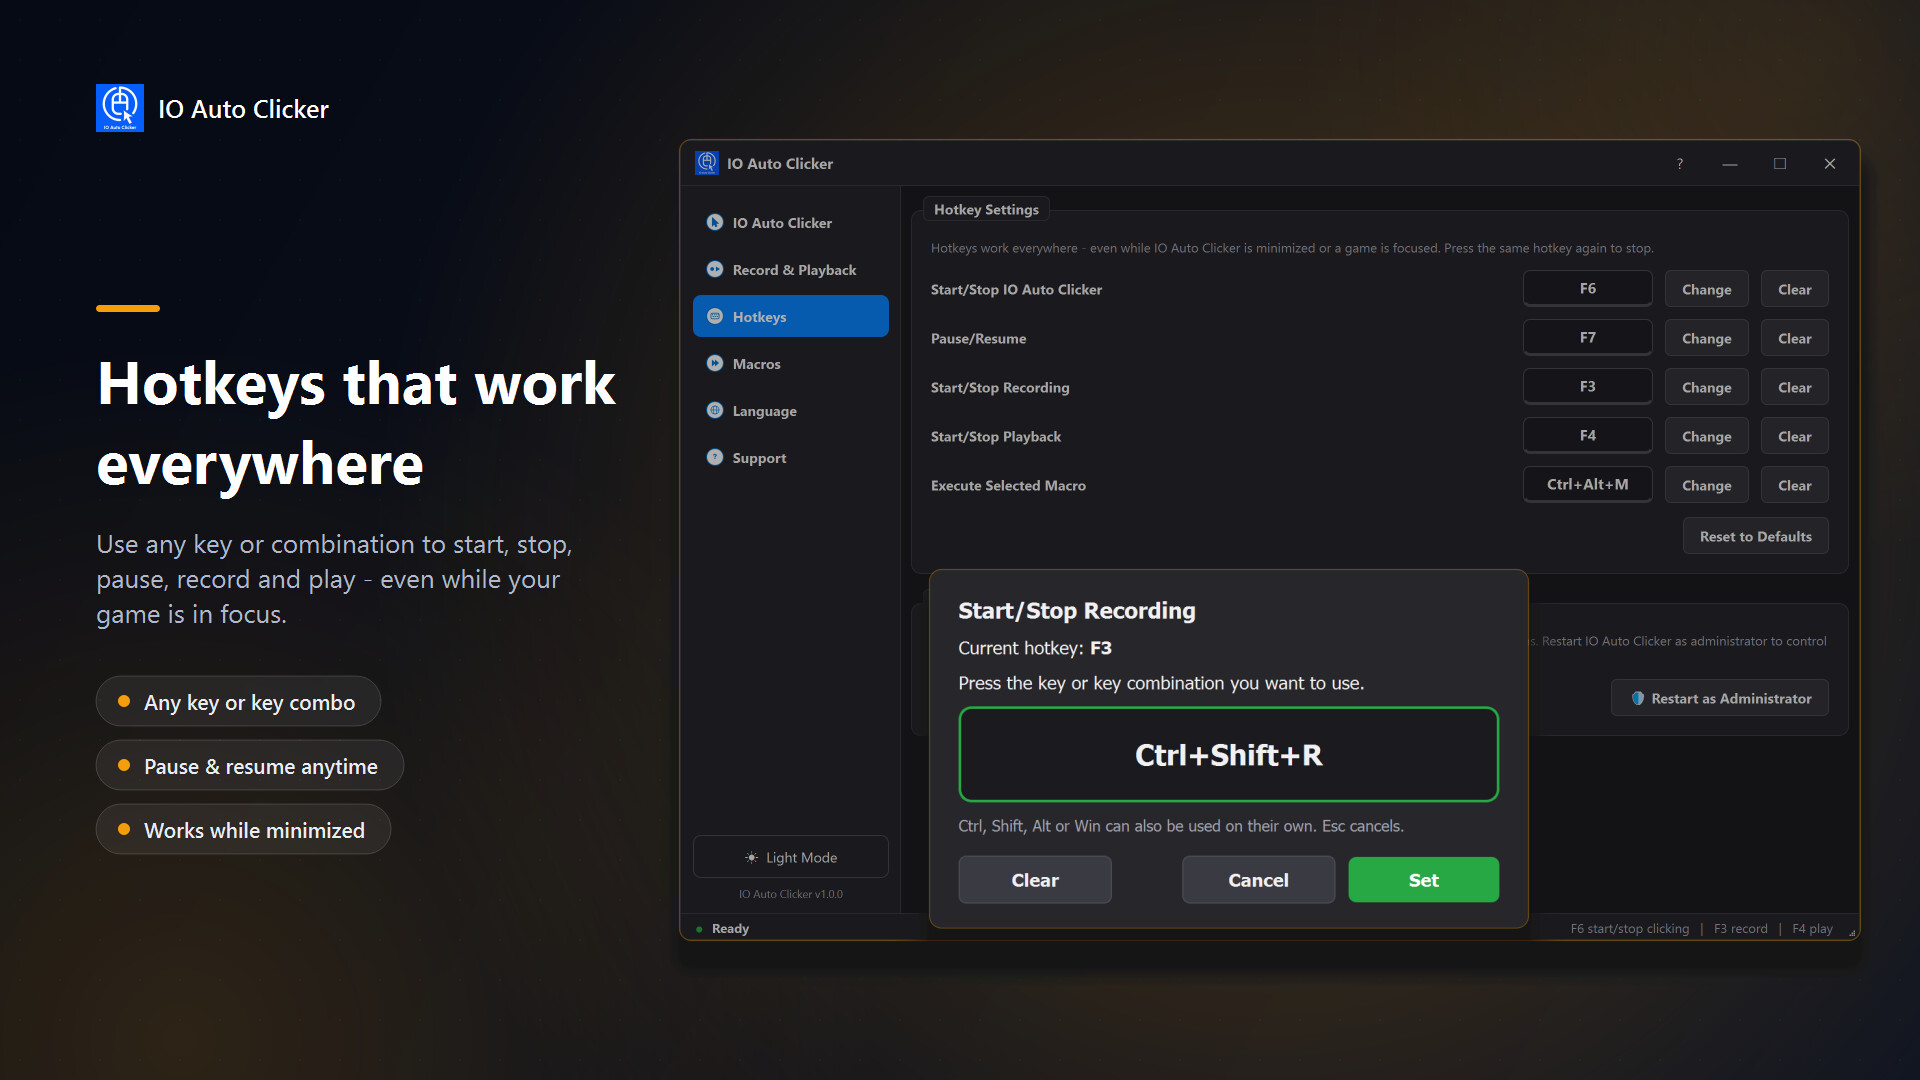Maximize the IO Auto Clicker window

coord(1780,164)
